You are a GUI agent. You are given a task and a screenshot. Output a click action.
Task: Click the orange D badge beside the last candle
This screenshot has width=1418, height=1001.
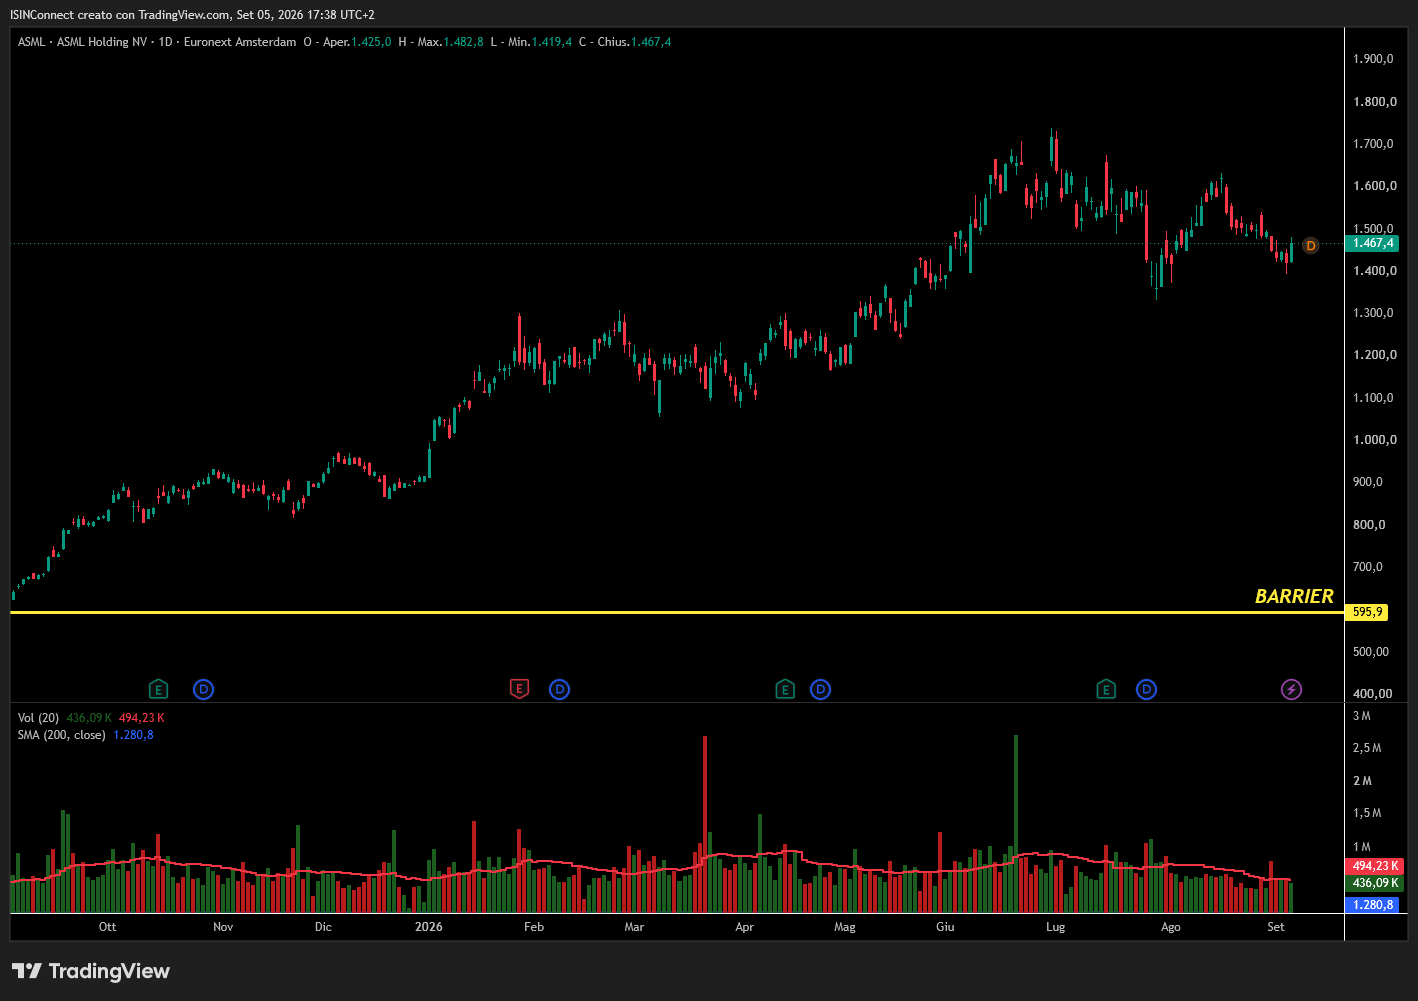click(1311, 245)
